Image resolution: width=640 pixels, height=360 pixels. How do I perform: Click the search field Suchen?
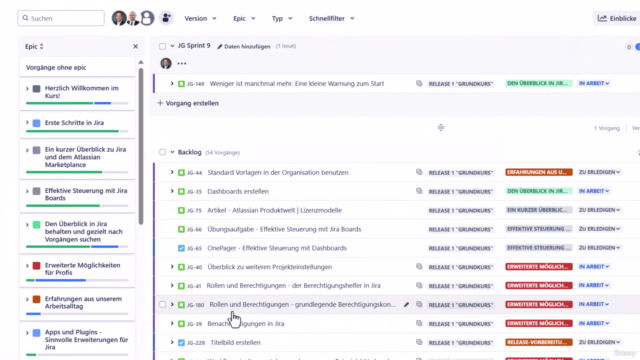tap(61, 18)
